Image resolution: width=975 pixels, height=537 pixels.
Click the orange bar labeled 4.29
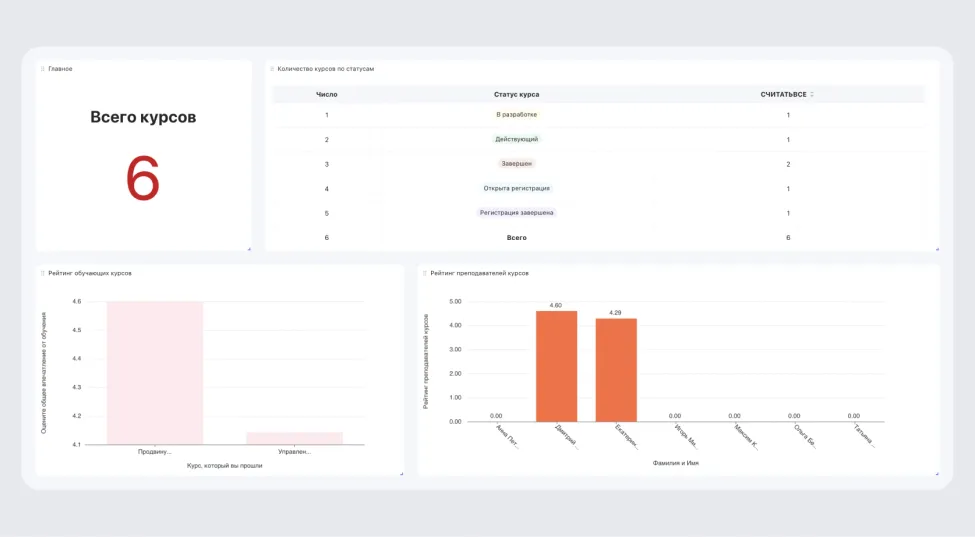pos(616,370)
